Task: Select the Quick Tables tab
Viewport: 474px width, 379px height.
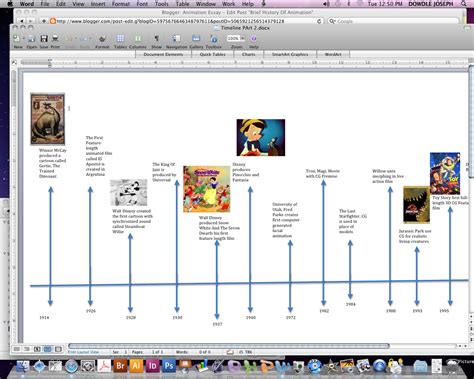Action: coord(213,54)
